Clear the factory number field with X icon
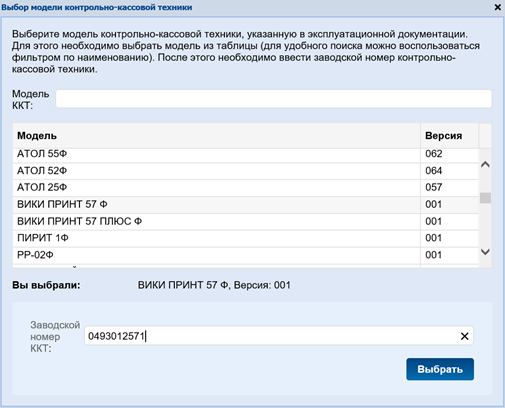Screen dimensions: 505x408 [x=464, y=336]
